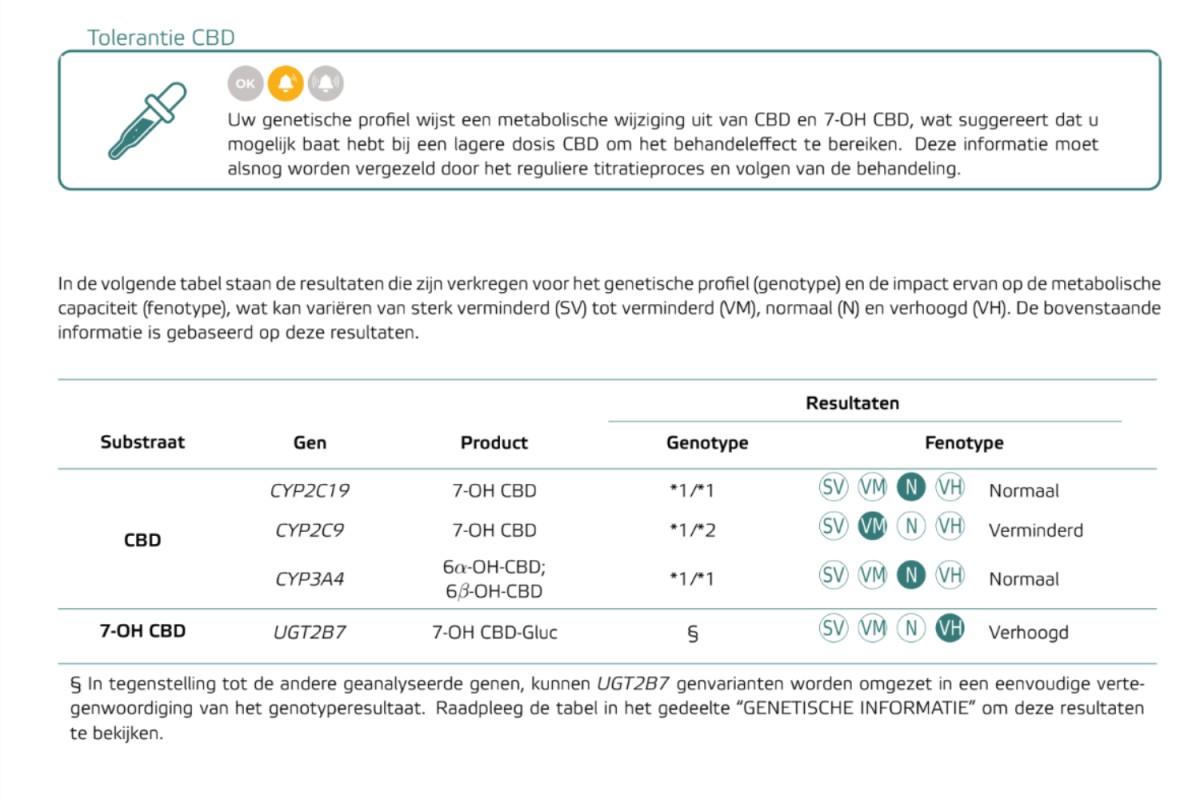Click the SV circle in UGT2B7 row
The image size is (1200, 800).
click(x=833, y=629)
